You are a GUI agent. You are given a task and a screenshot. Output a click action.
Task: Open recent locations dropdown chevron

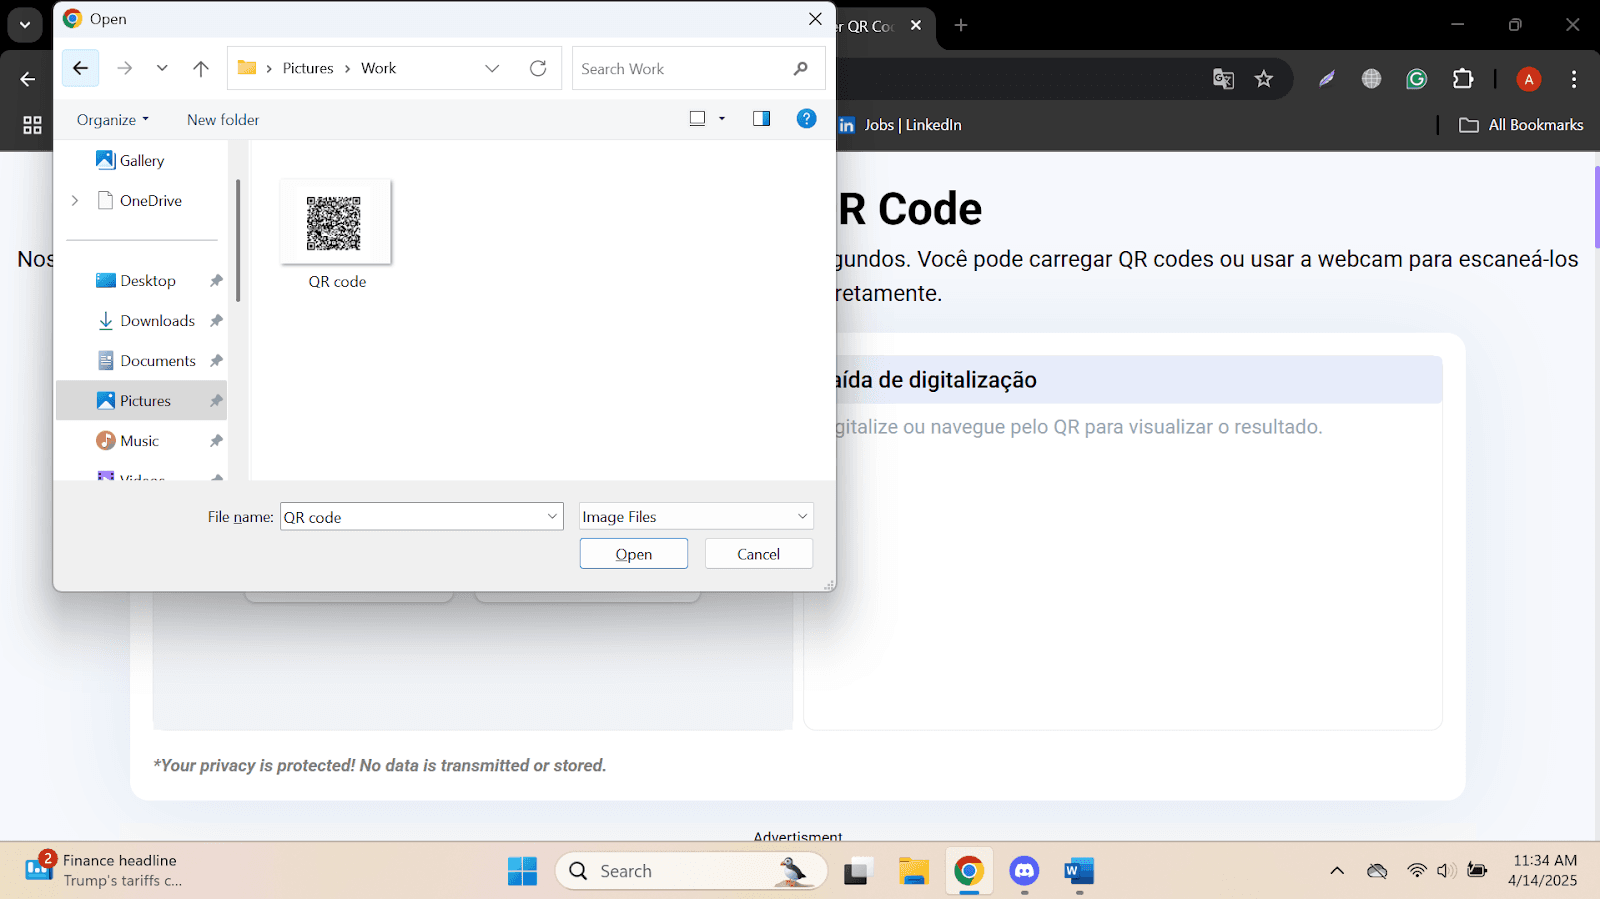[x=162, y=68]
